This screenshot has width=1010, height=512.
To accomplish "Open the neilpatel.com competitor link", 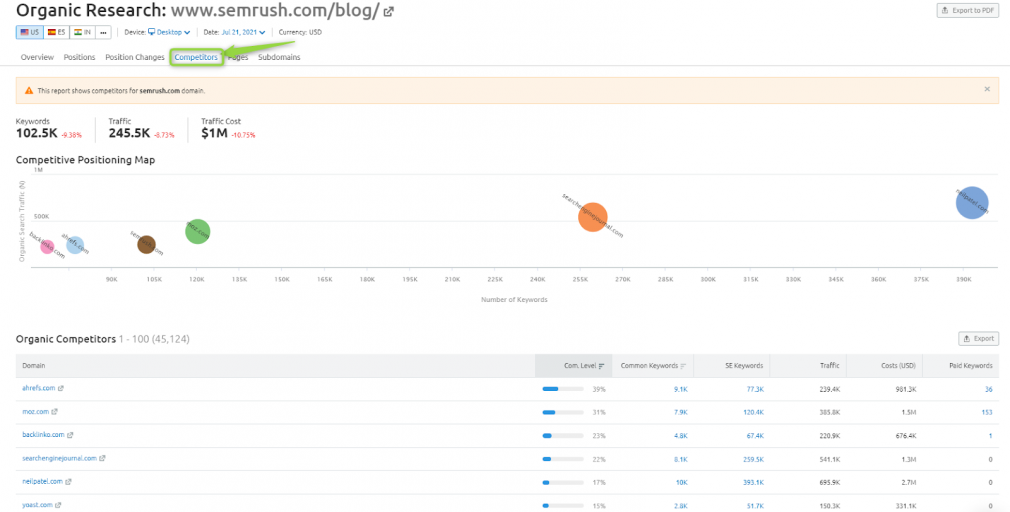I will [x=43, y=482].
